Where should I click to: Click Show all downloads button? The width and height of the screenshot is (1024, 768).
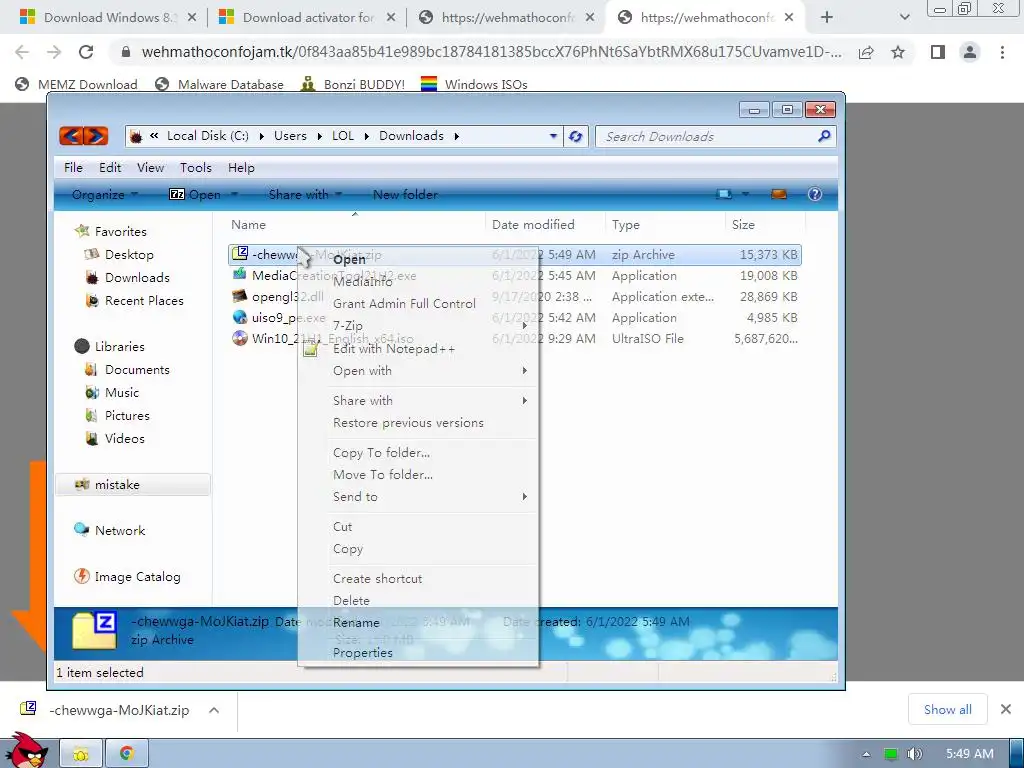click(x=948, y=709)
